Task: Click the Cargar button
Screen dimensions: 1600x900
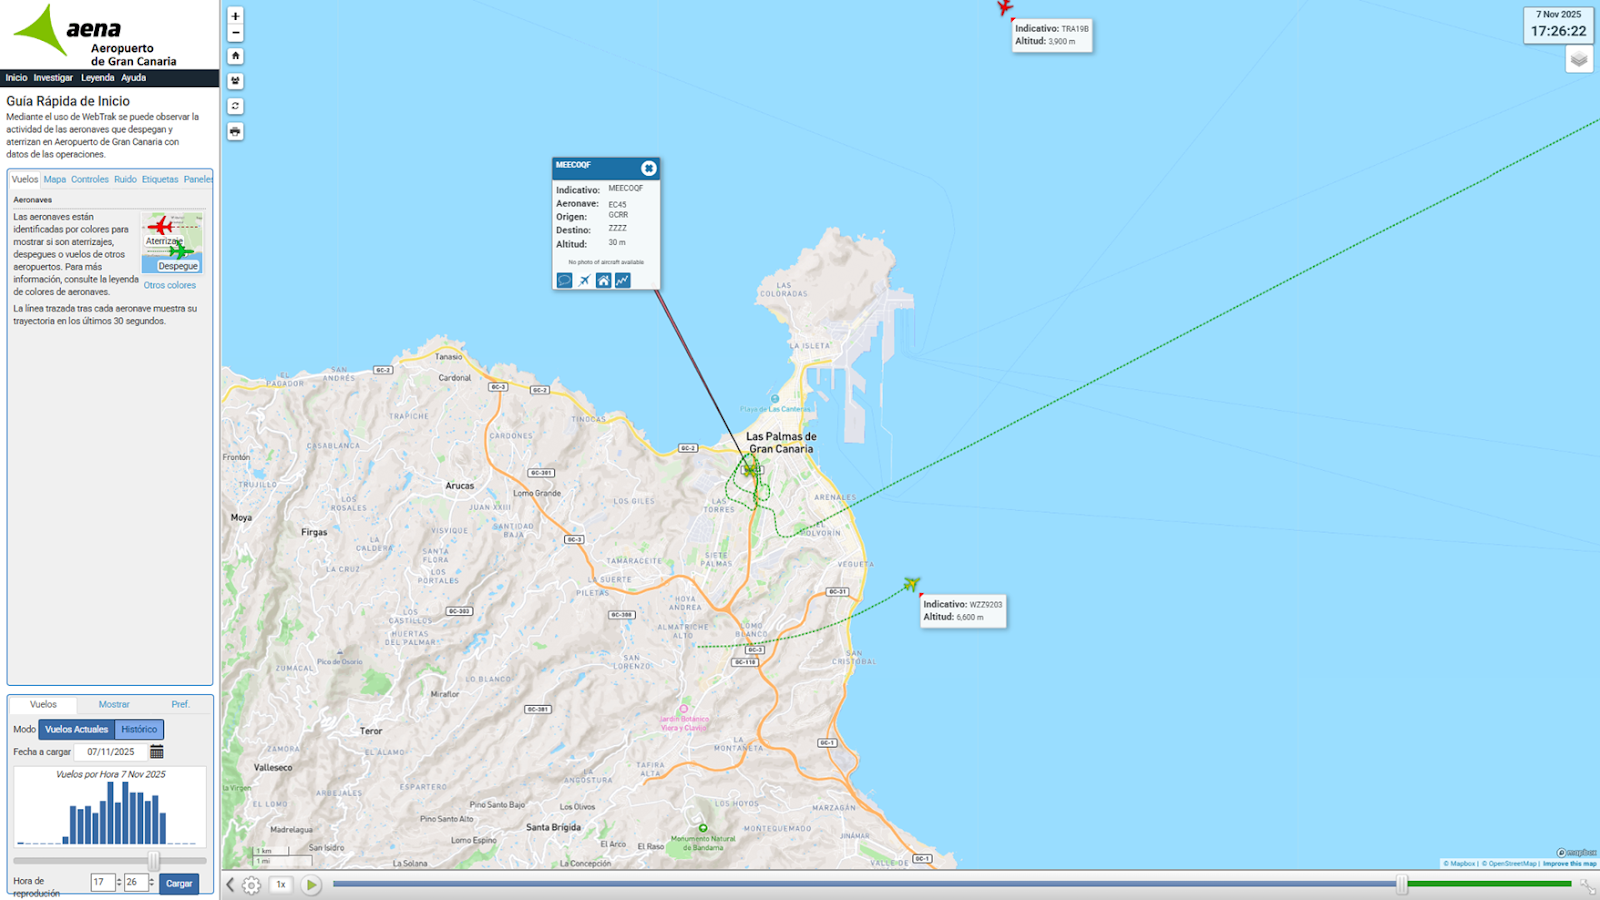Action: pyautogui.click(x=179, y=884)
